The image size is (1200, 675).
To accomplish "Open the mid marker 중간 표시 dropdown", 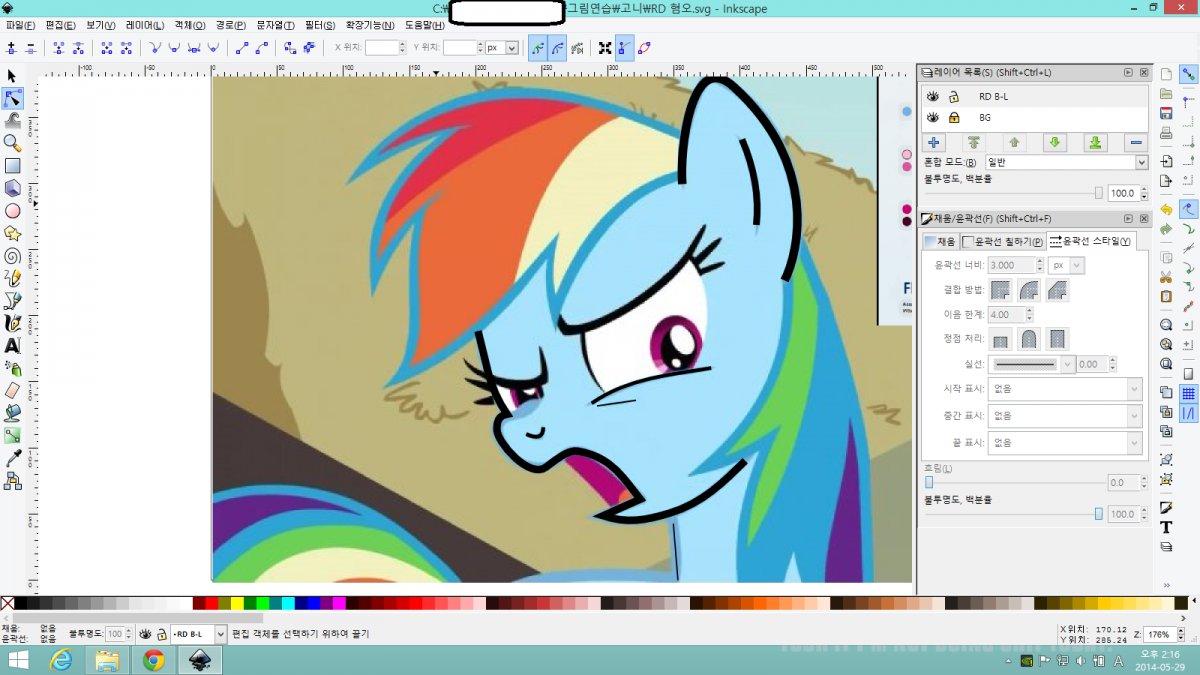I will [x=1065, y=415].
